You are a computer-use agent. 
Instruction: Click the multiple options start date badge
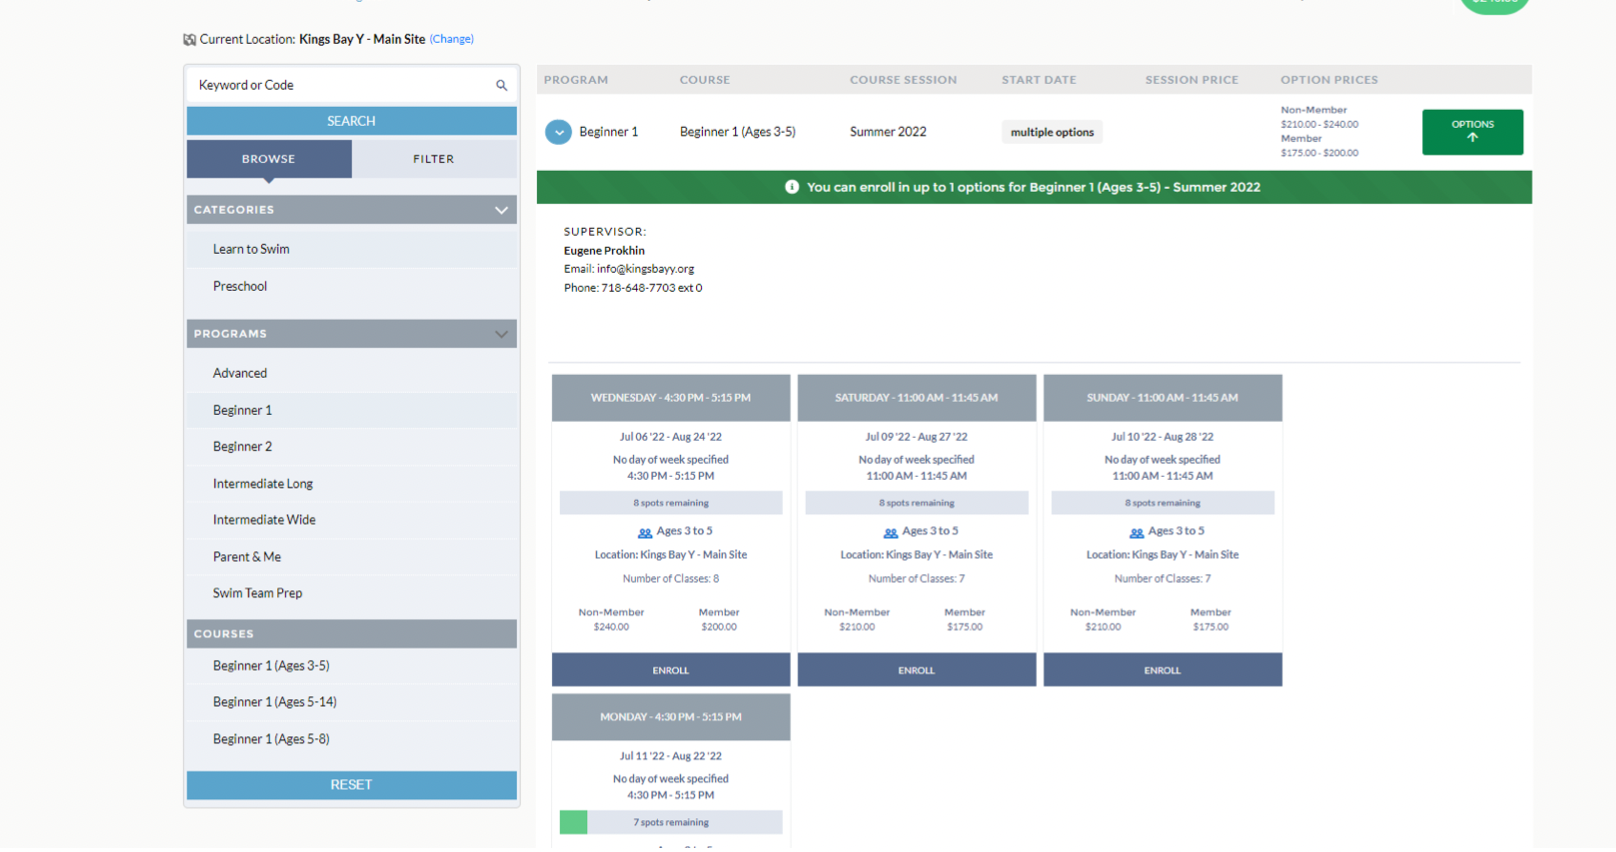1052,132
